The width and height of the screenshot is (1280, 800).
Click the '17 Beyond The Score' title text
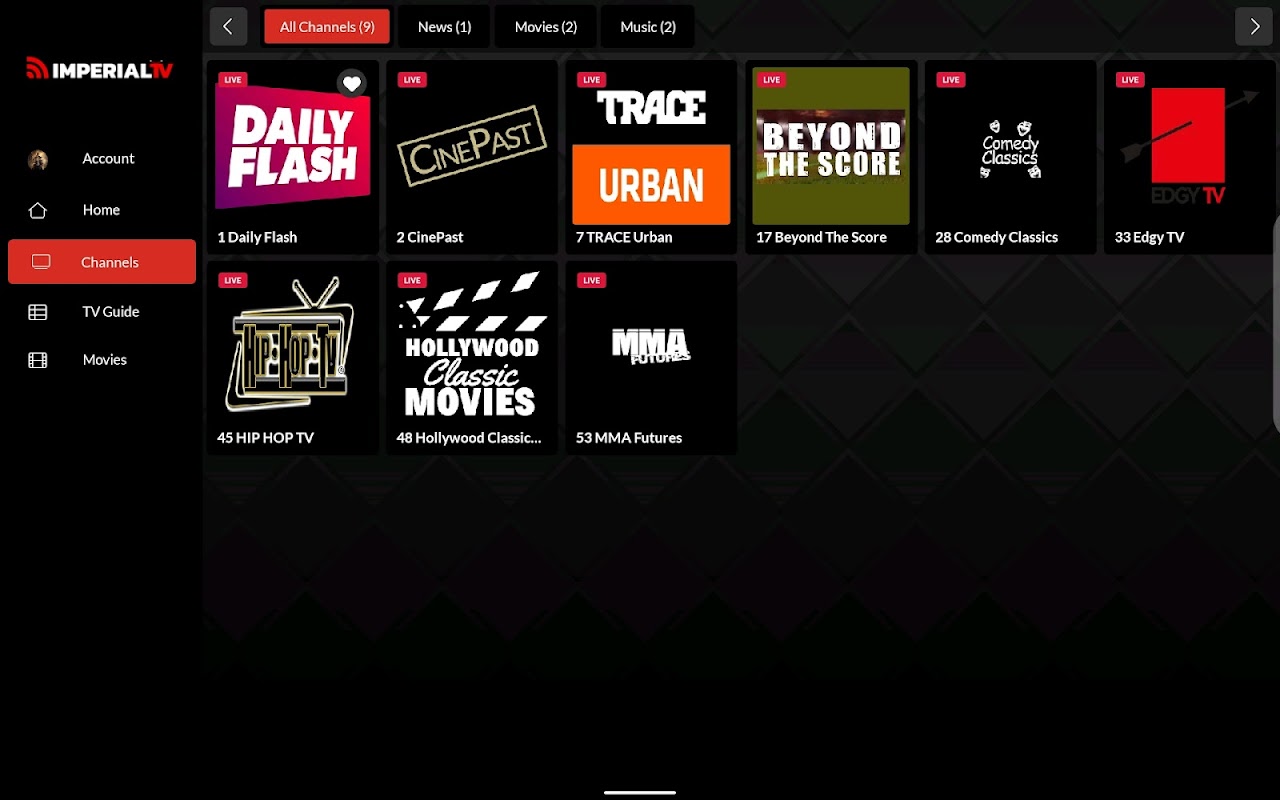point(821,237)
